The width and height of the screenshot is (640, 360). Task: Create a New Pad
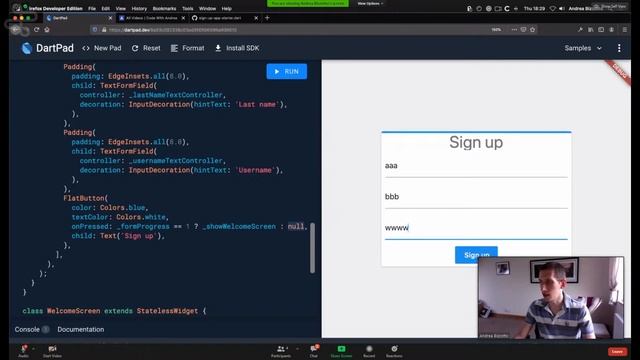click(102, 48)
